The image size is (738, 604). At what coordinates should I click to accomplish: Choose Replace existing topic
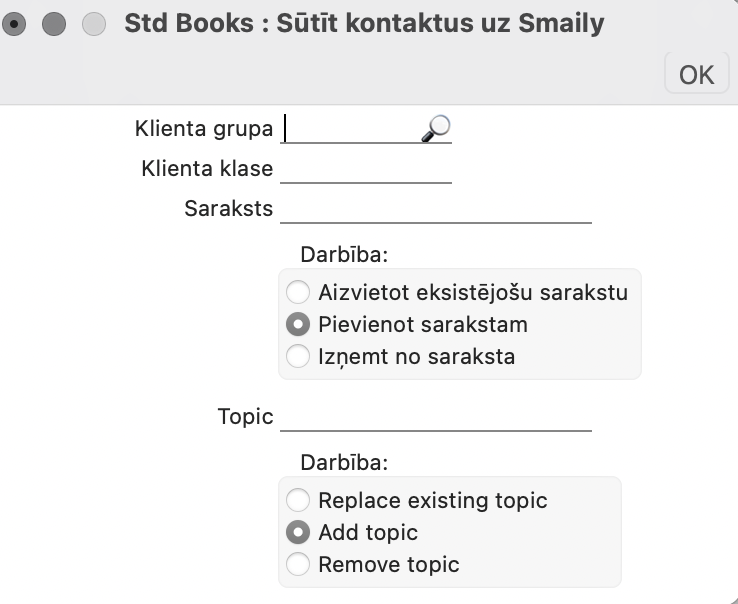tap(298, 500)
